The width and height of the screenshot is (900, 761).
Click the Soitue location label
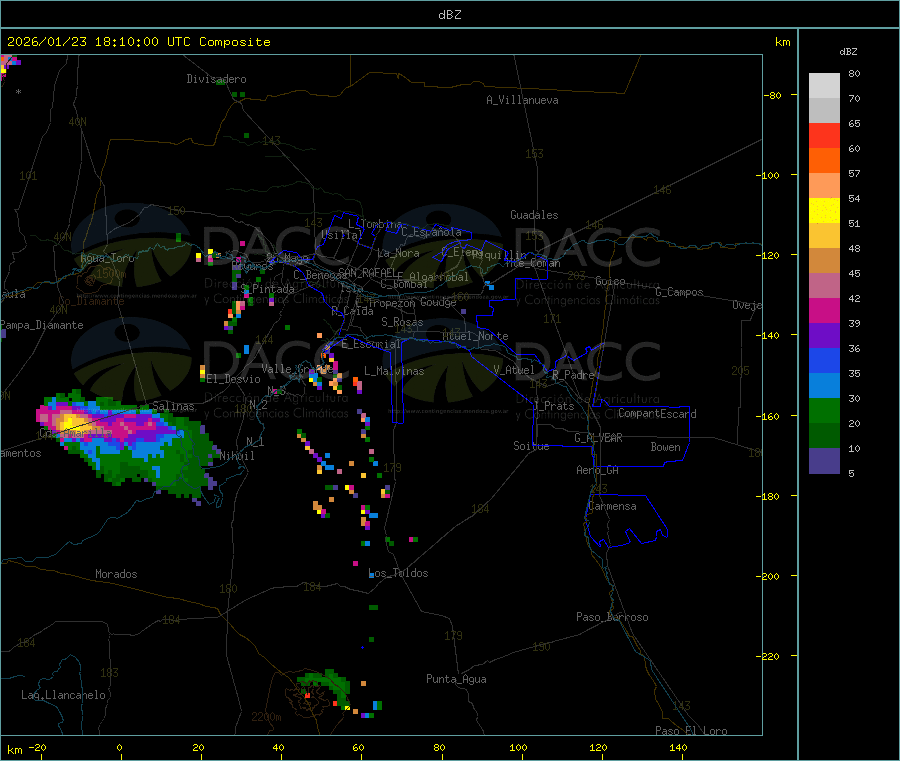[x=531, y=446]
